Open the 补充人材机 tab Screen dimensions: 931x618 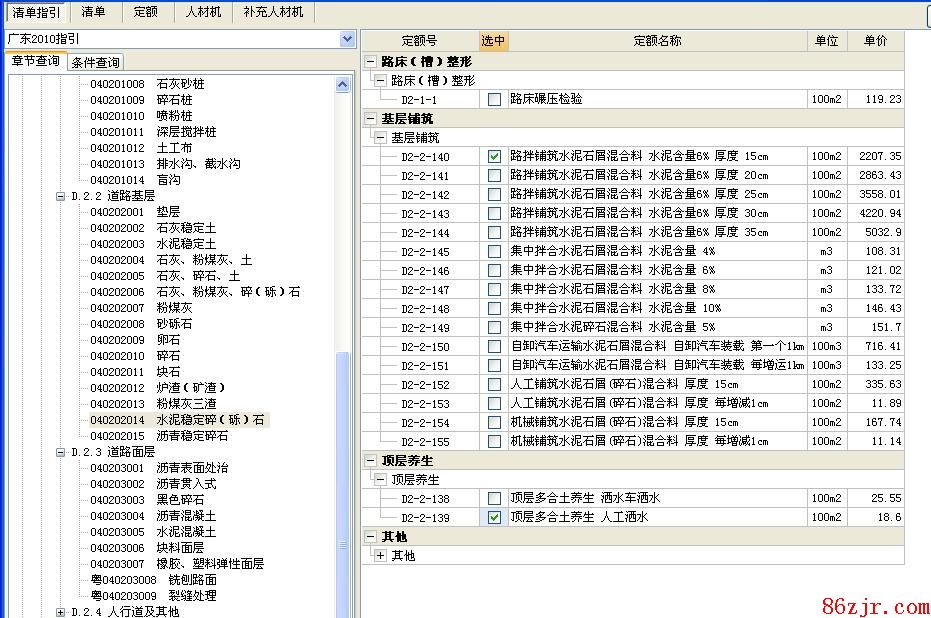pos(274,12)
